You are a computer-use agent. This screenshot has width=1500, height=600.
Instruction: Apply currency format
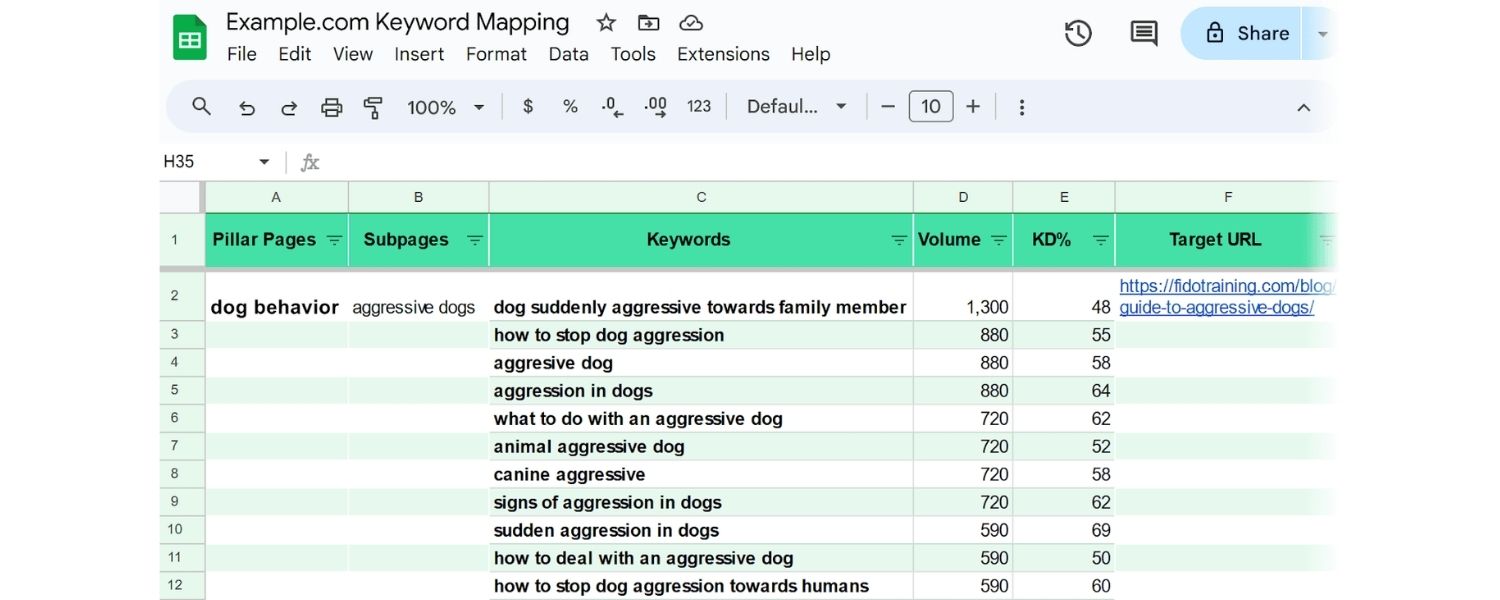(528, 106)
